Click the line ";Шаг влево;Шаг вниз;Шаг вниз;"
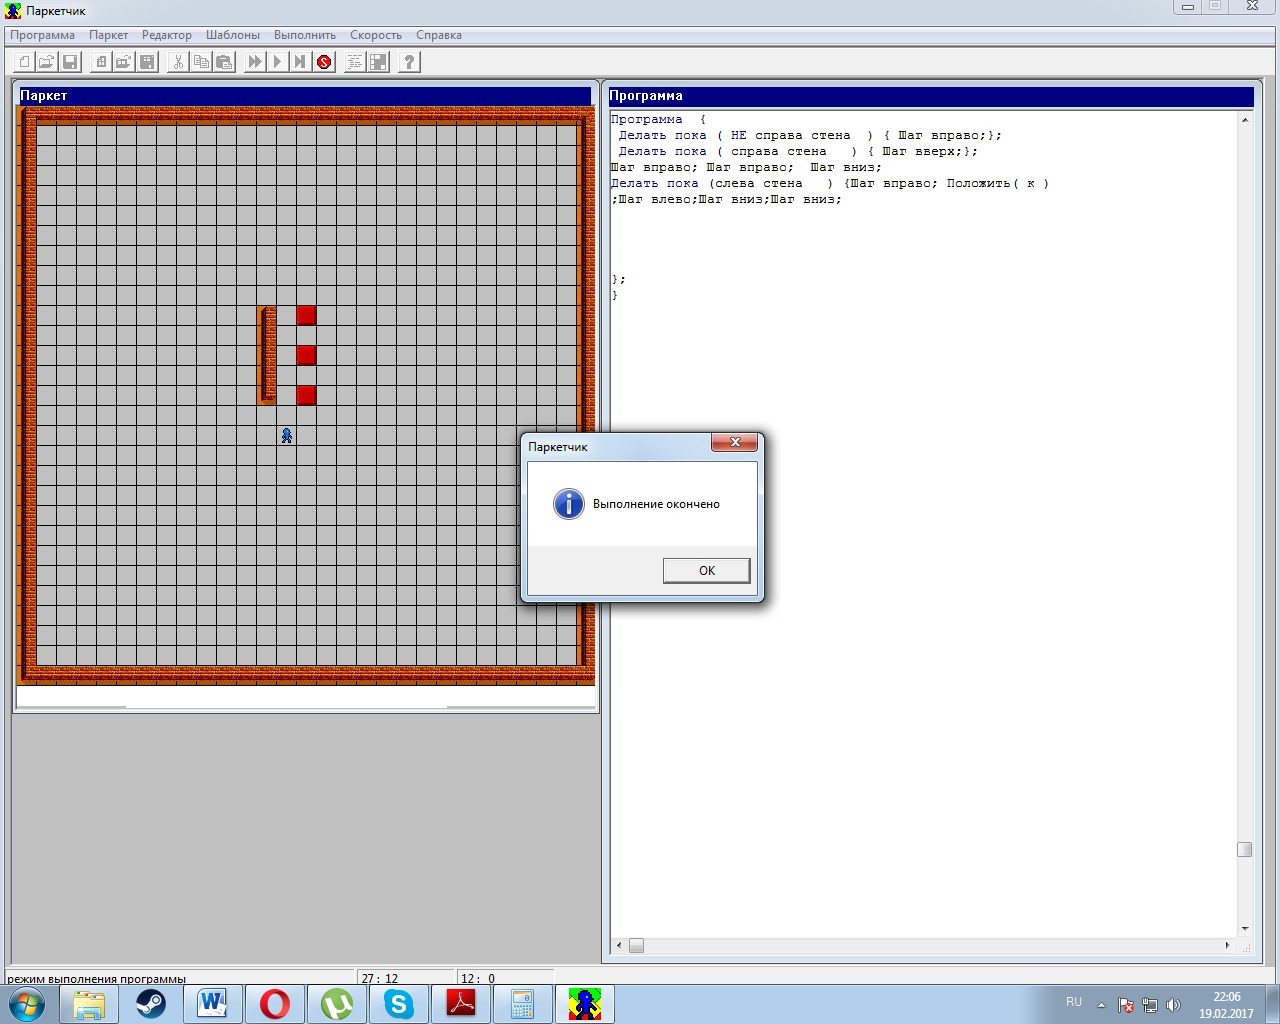Screen dimensions: 1280x1024 pyautogui.click(x=726, y=199)
